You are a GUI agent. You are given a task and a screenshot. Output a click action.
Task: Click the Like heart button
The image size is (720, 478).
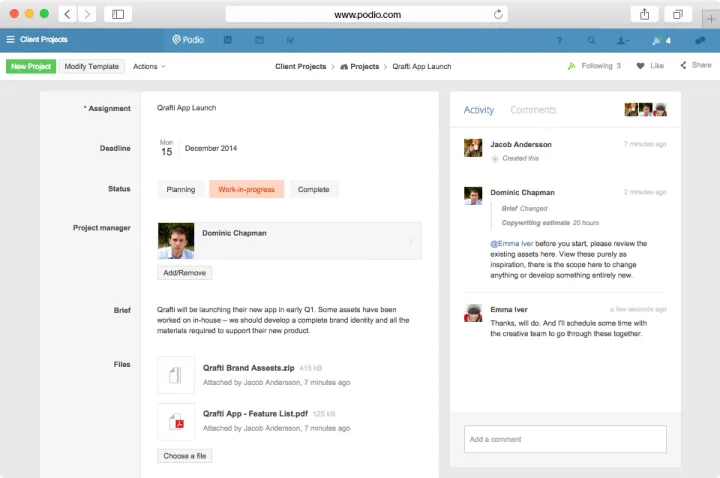pos(650,66)
